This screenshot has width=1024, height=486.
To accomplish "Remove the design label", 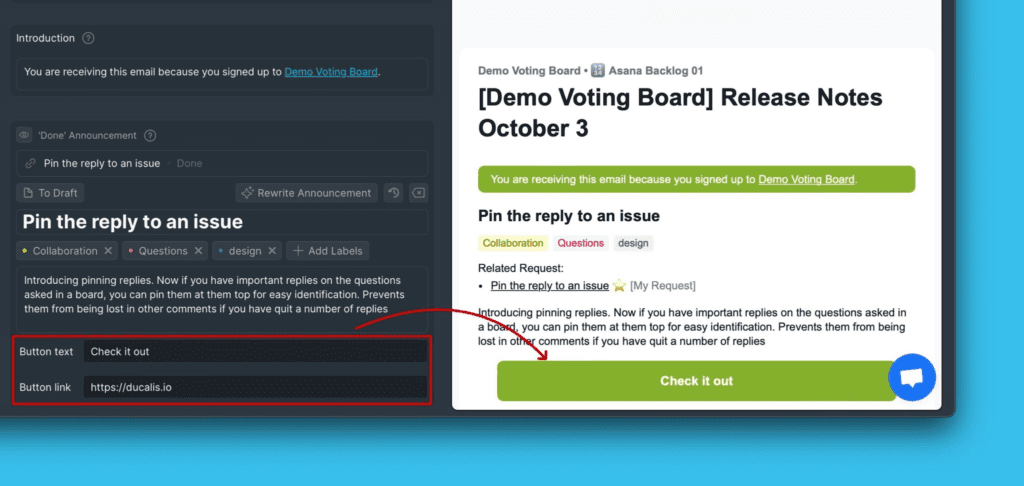I will 271,251.
